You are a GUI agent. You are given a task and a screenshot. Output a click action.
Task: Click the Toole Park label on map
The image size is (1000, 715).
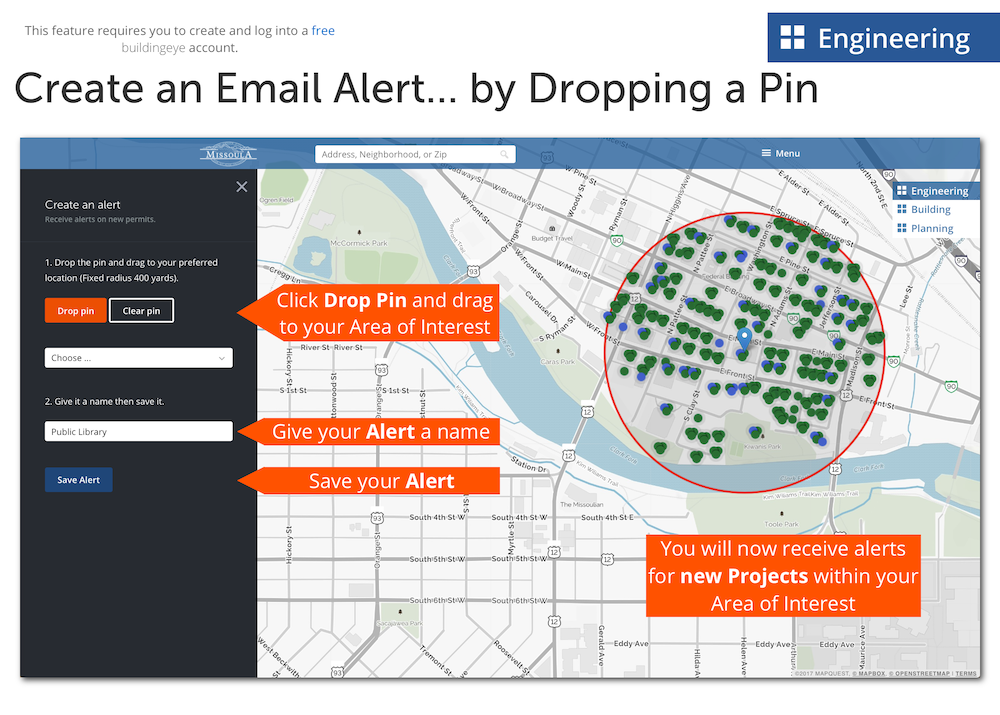[782, 524]
